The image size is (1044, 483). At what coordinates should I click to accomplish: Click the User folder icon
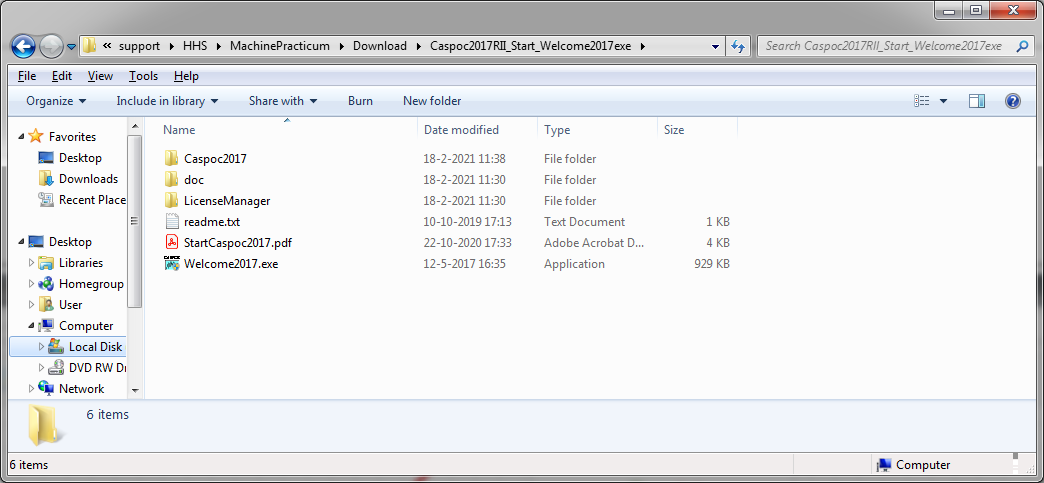point(46,304)
